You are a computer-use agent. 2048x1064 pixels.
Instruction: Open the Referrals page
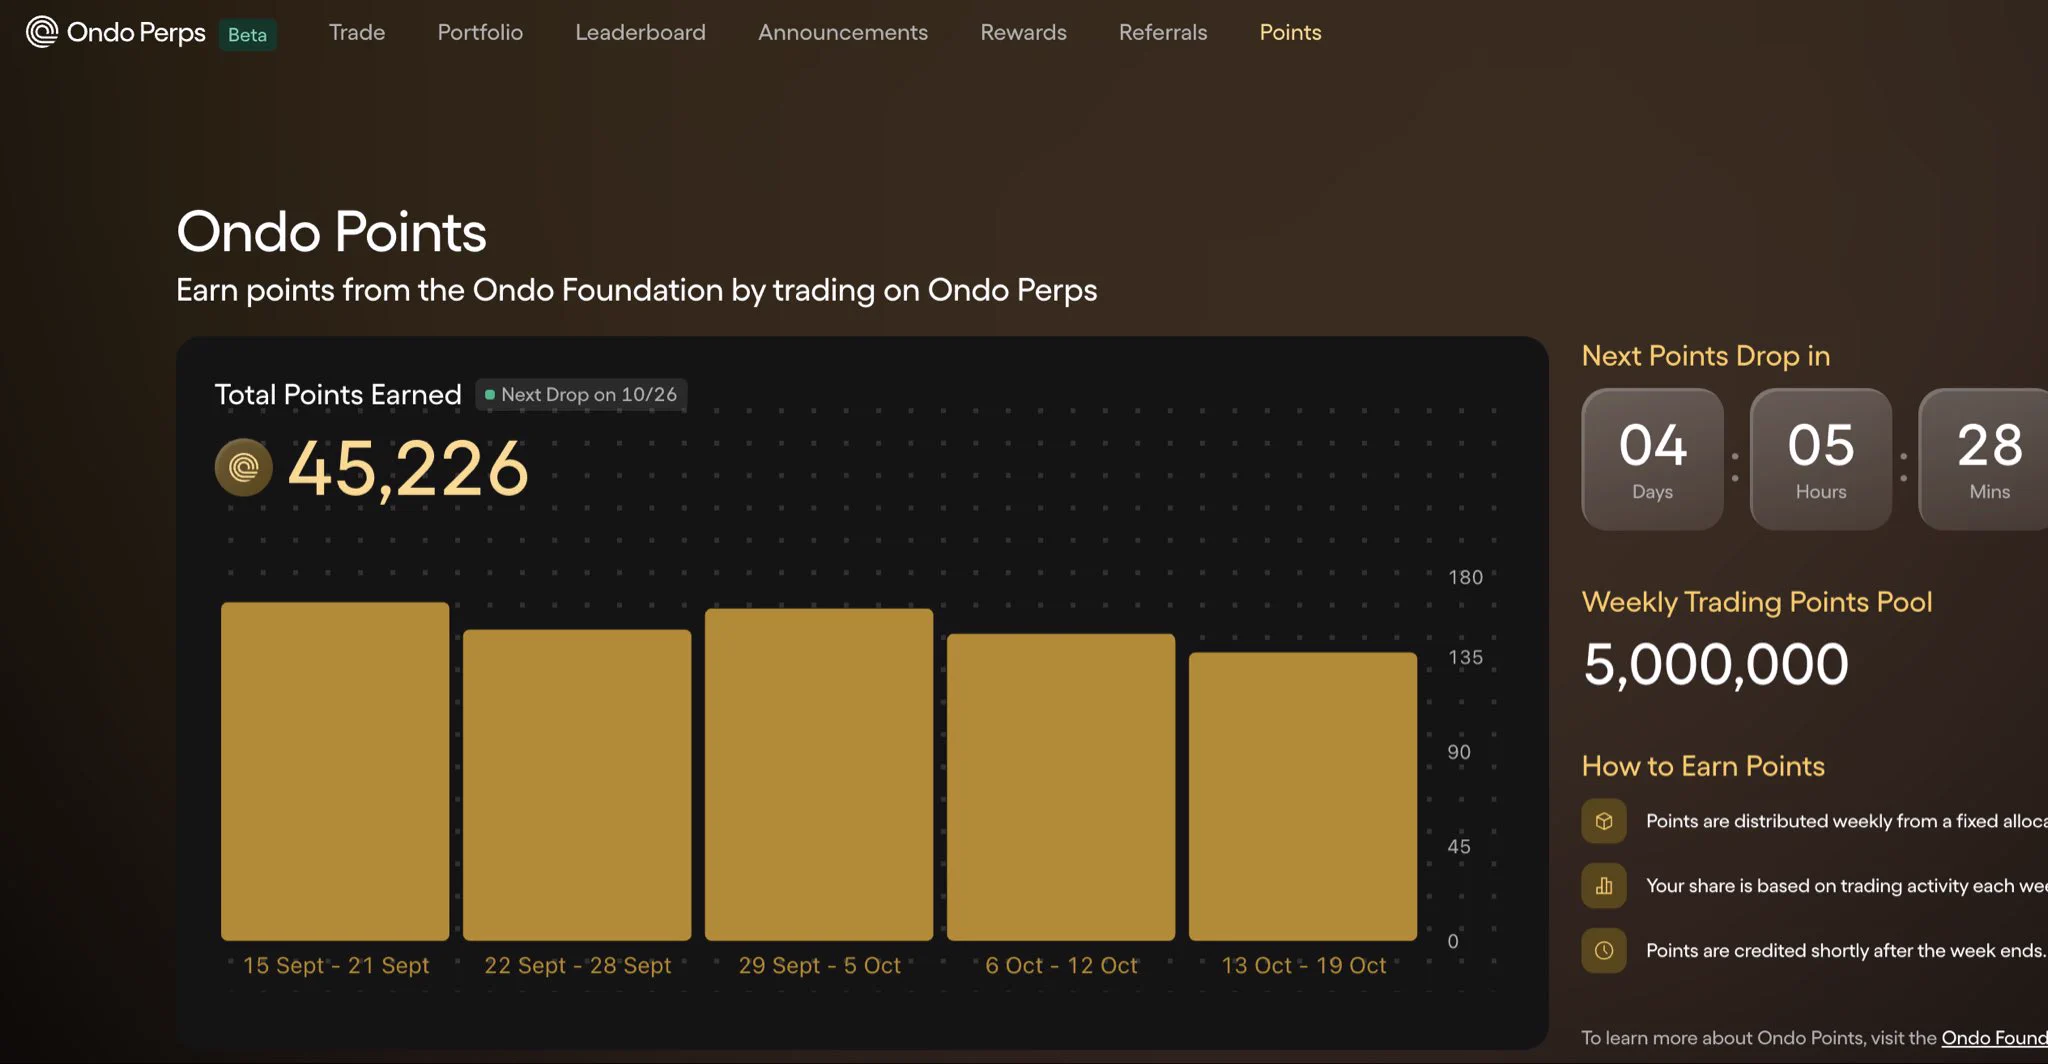coord(1163,32)
